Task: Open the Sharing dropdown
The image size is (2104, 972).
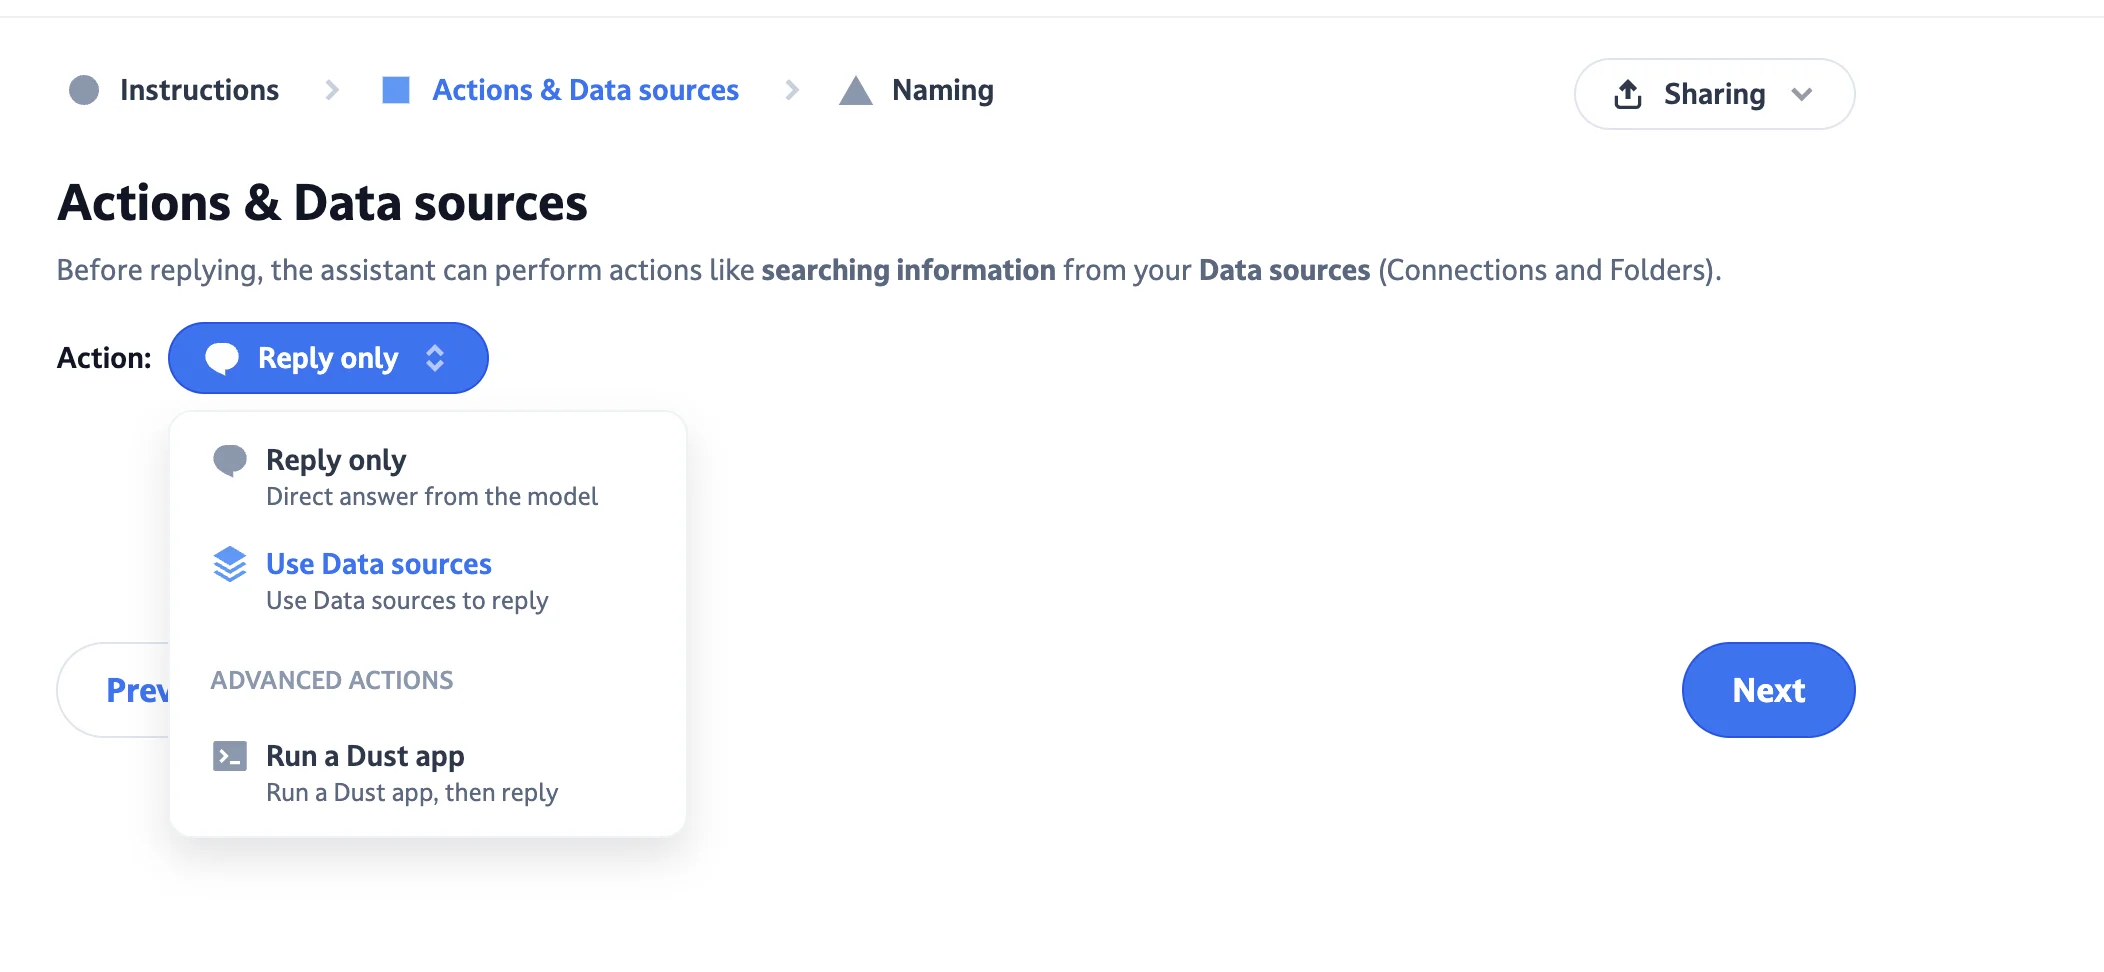Action: (x=1714, y=94)
